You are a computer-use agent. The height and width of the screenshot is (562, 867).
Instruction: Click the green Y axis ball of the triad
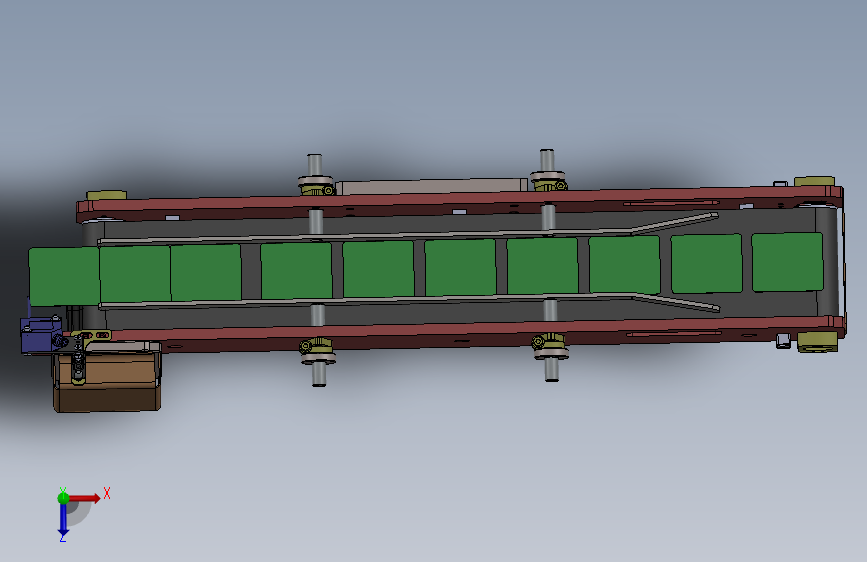[63, 498]
